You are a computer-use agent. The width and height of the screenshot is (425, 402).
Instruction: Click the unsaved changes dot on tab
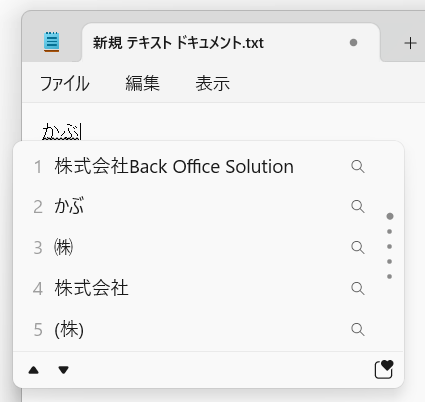click(x=353, y=43)
